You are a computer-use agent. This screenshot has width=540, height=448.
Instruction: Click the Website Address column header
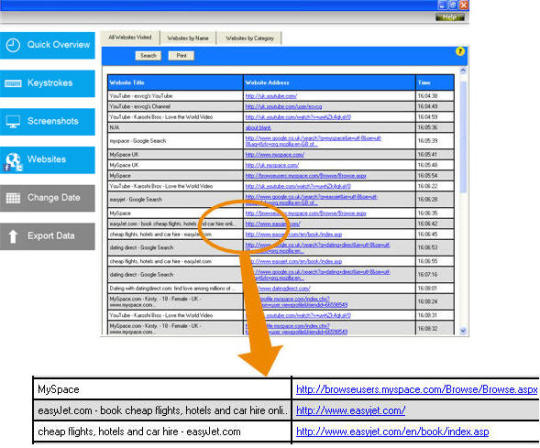click(330, 83)
